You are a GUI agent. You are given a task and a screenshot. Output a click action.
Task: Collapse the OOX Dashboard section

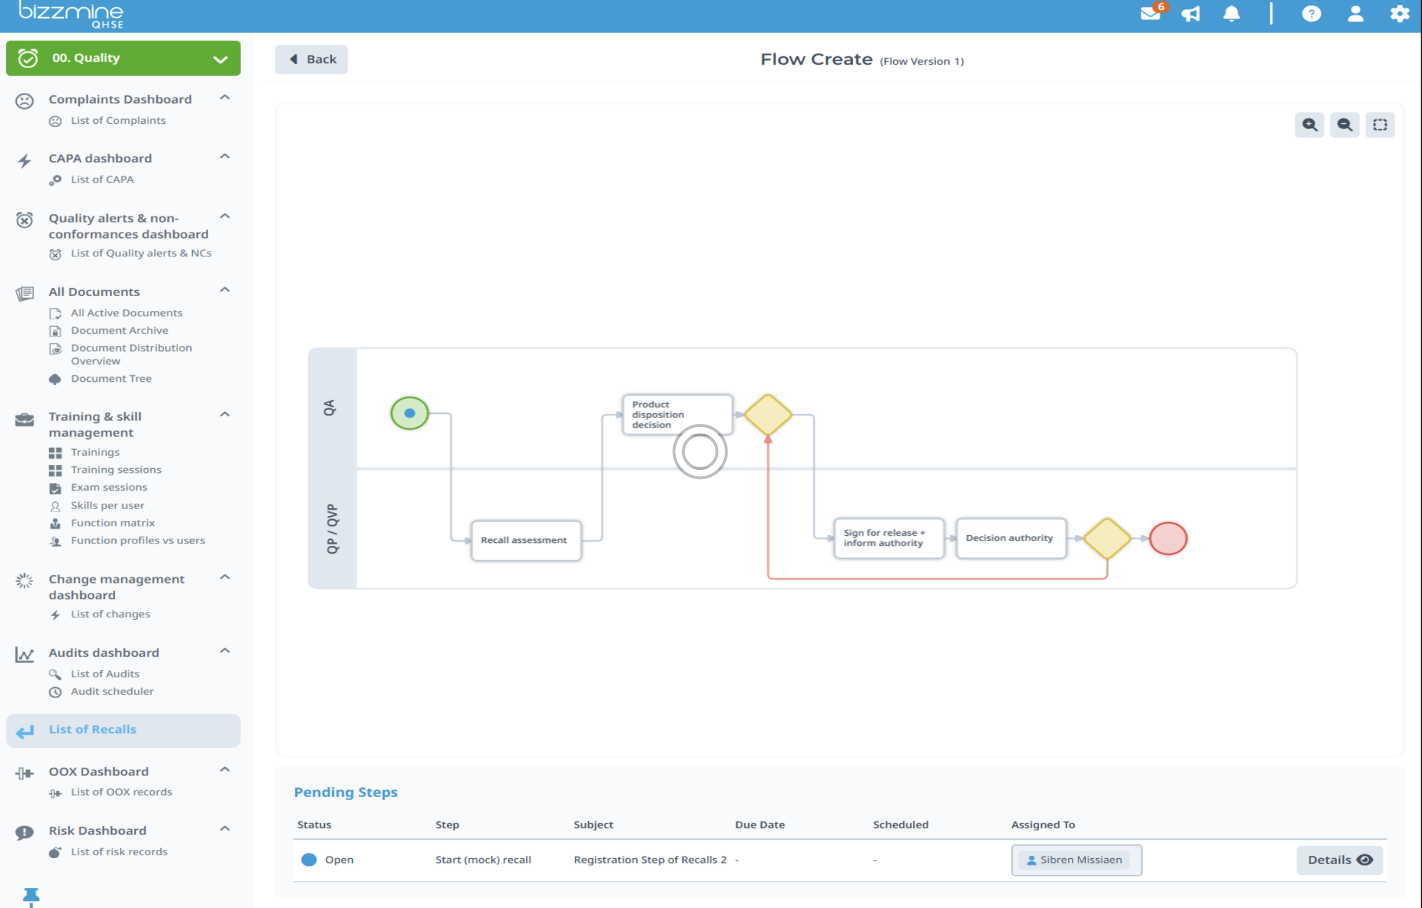pyautogui.click(x=225, y=770)
